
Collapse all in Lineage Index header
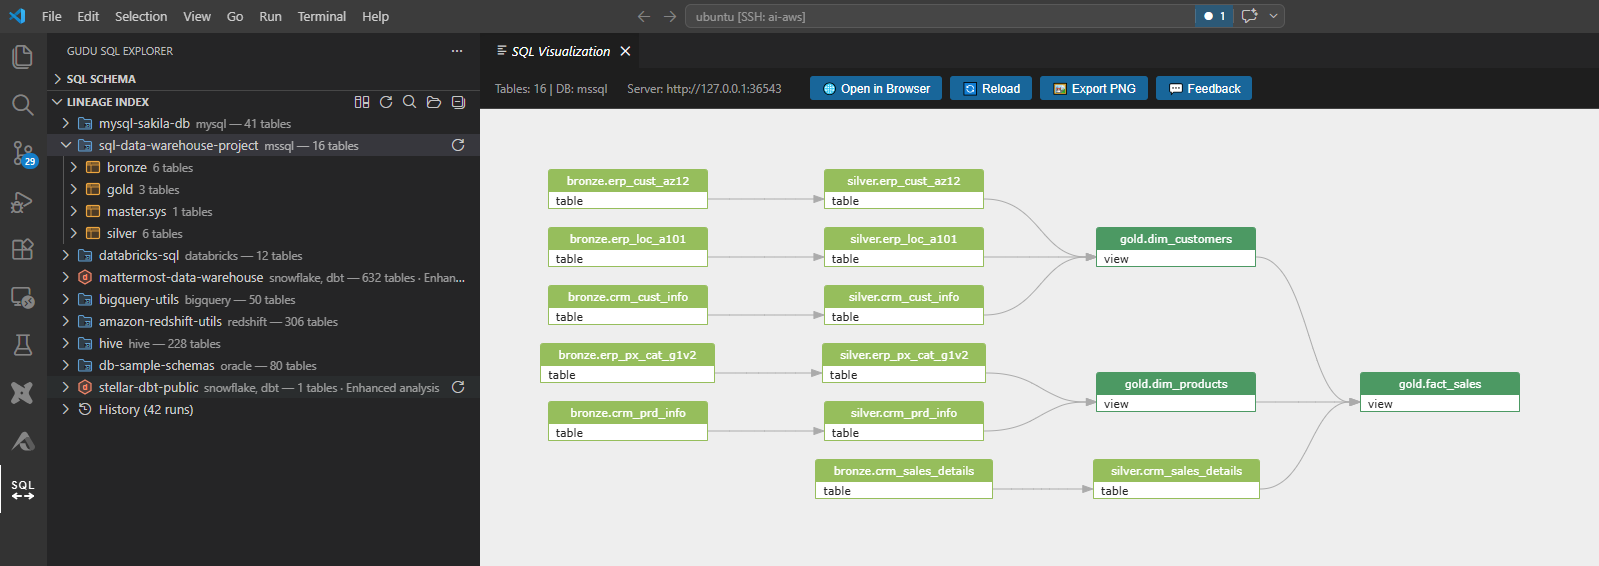(x=458, y=102)
